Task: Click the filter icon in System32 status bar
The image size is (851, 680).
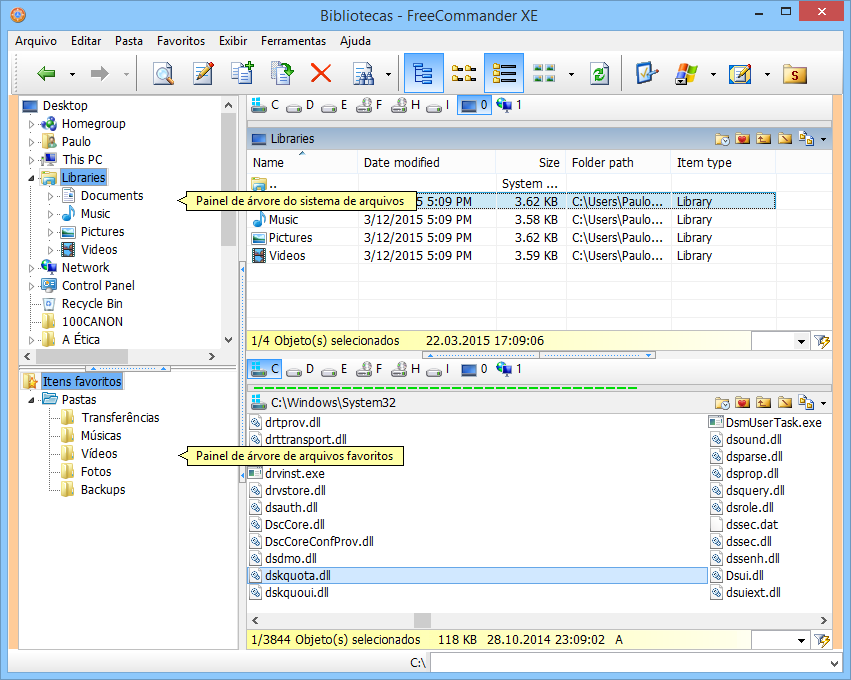Action: point(822,640)
